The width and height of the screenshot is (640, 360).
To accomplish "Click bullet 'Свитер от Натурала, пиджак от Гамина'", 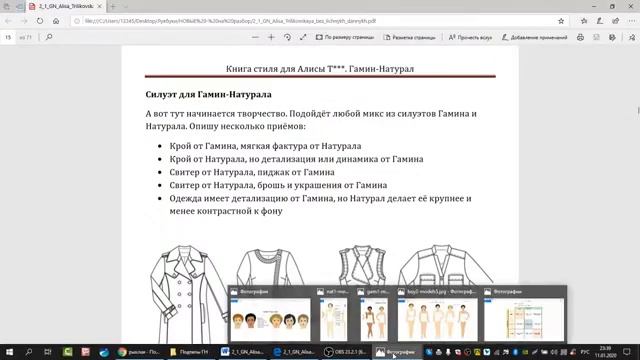I will click(x=252, y=172).
